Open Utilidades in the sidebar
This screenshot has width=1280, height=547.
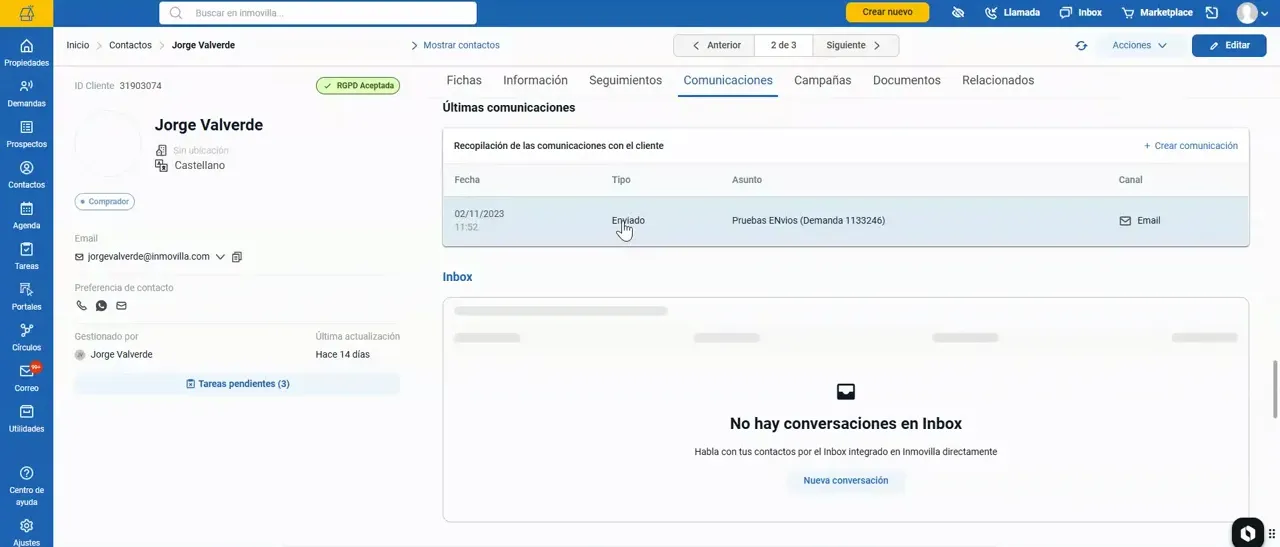tap(26, 419)
